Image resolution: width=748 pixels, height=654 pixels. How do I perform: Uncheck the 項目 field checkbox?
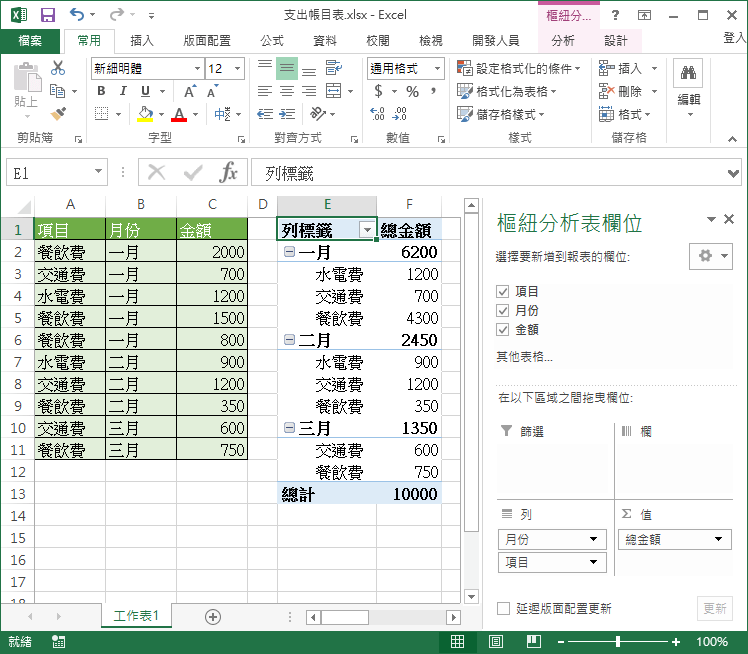point(503,291)
